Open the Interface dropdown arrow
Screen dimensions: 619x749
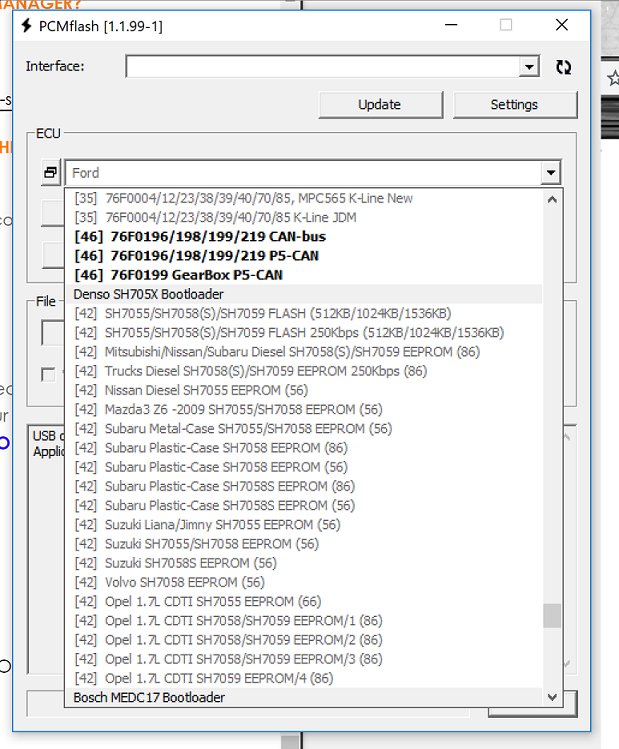pos(529,66)
